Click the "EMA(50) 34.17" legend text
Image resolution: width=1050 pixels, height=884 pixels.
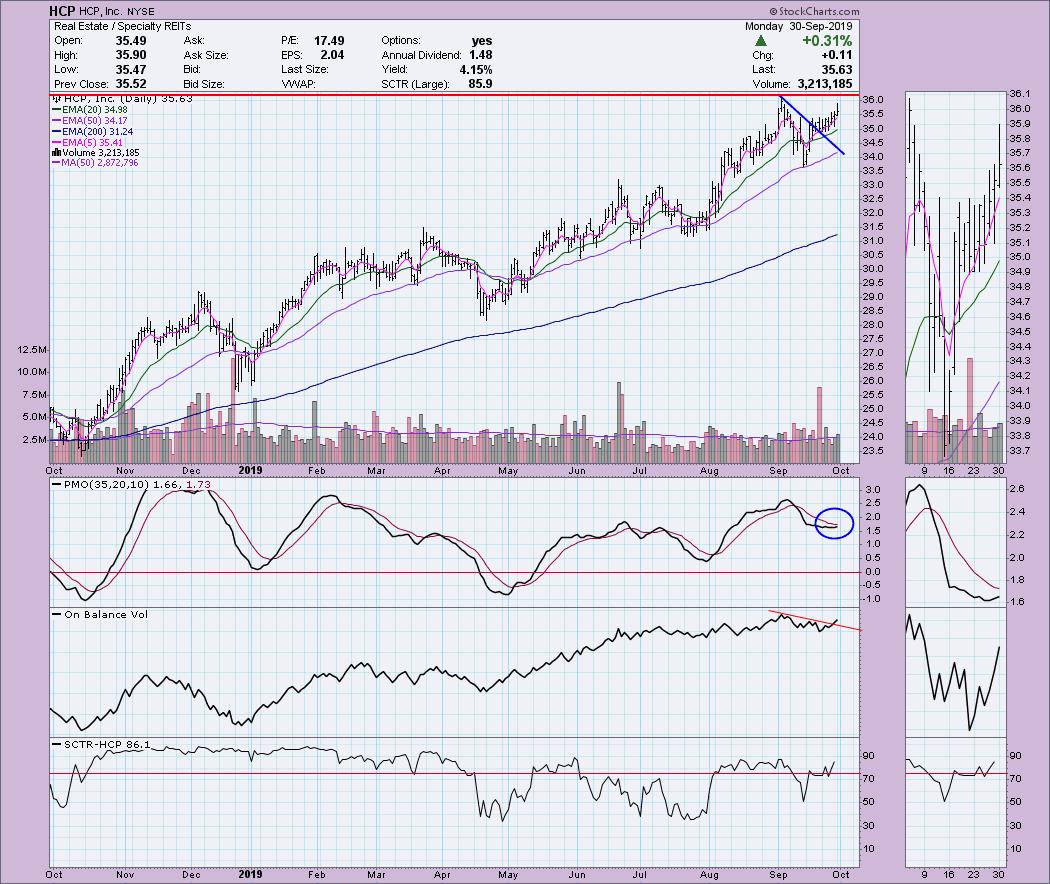pyautogui.click(x=94, y=121)
